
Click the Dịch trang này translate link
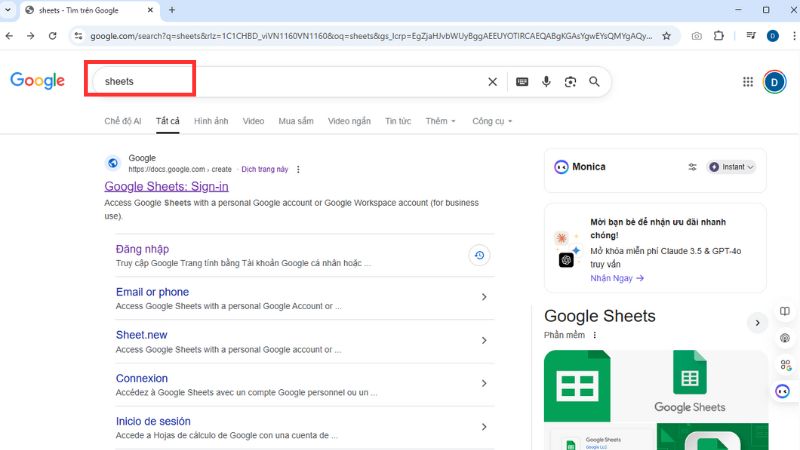click(x=264, y=169)
